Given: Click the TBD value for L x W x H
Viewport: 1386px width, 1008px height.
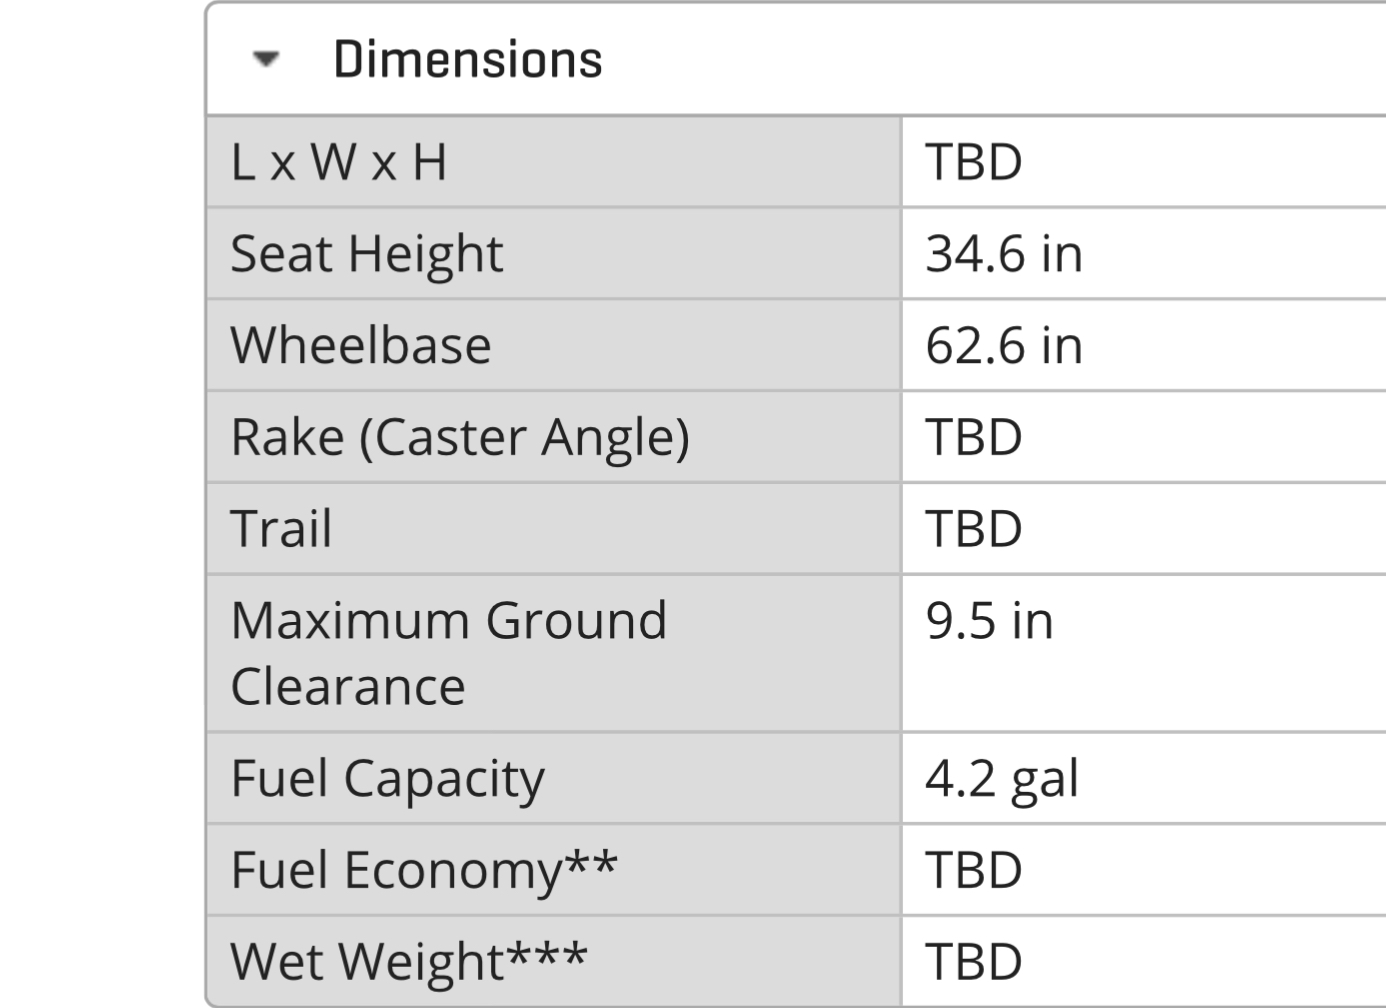Looking at the screenshot, I should [x=973, y=162].
